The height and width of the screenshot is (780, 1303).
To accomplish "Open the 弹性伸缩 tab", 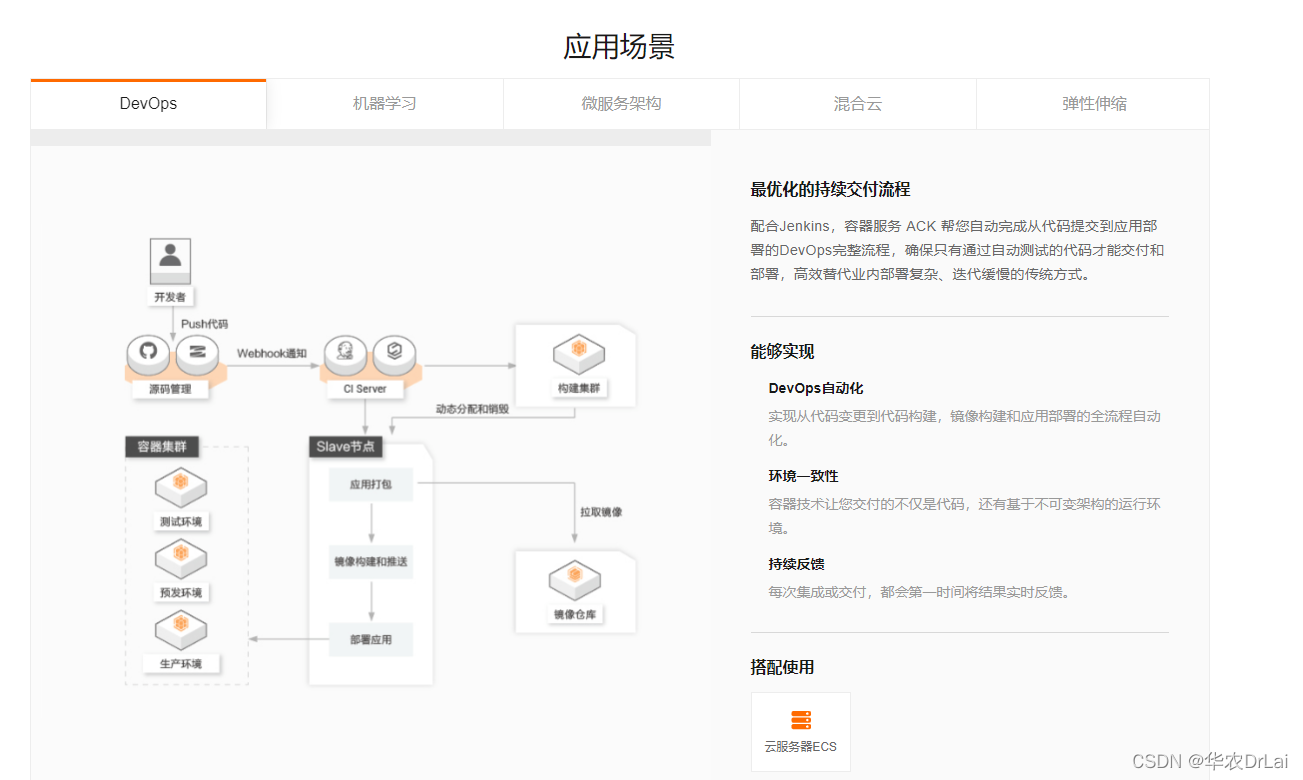I will tap(1093, 104).
